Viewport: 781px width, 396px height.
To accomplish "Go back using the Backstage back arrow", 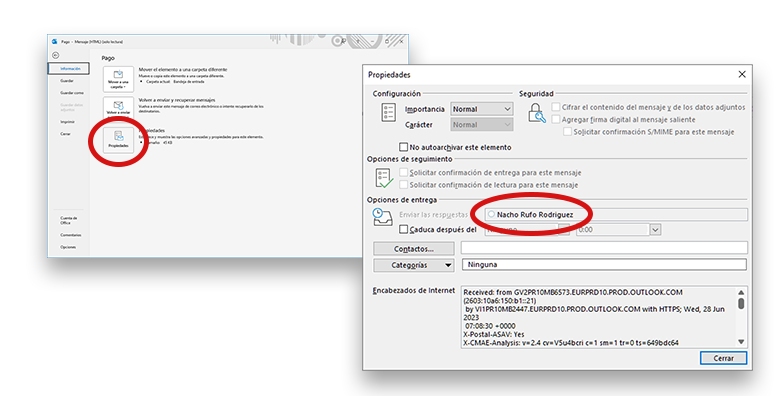I will [56, 55].
